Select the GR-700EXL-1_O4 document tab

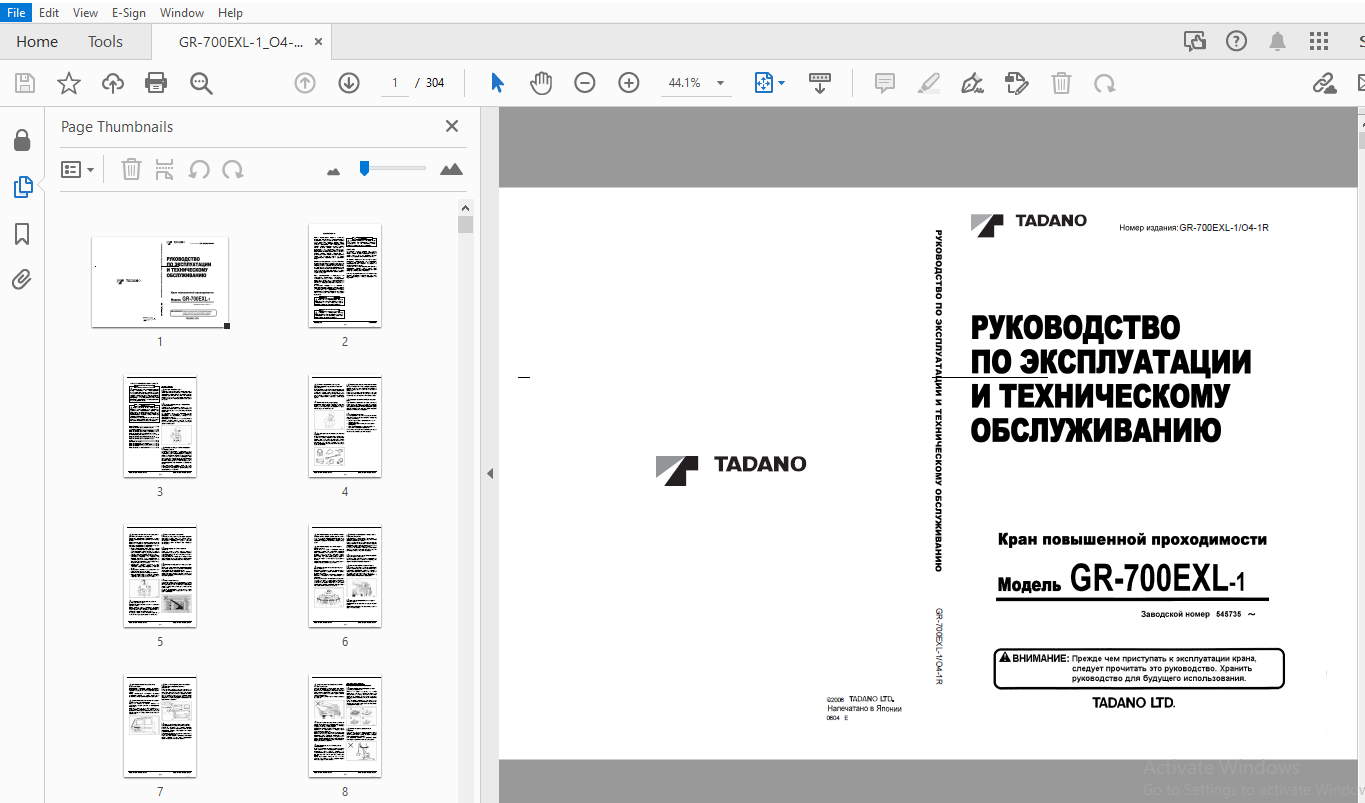(x=241, y=42)
